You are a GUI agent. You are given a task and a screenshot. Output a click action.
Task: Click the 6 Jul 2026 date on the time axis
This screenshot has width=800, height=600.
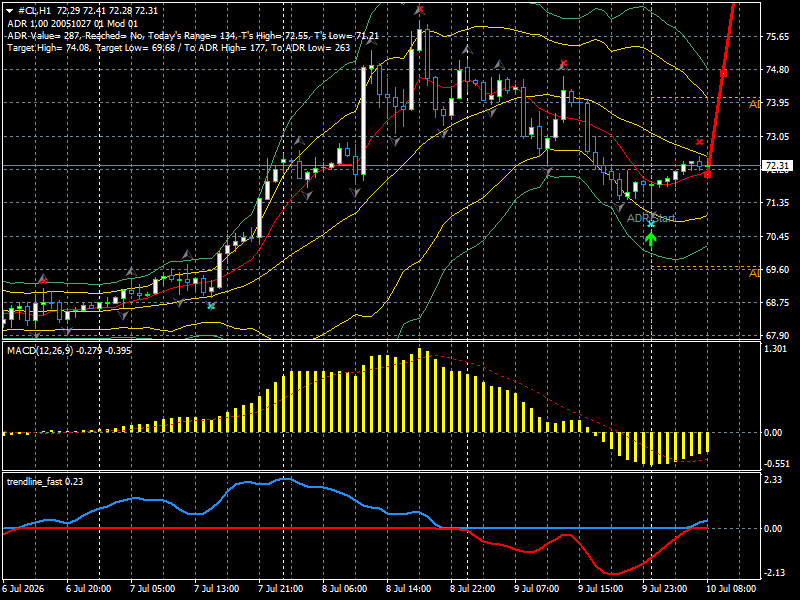pos(24,589)
